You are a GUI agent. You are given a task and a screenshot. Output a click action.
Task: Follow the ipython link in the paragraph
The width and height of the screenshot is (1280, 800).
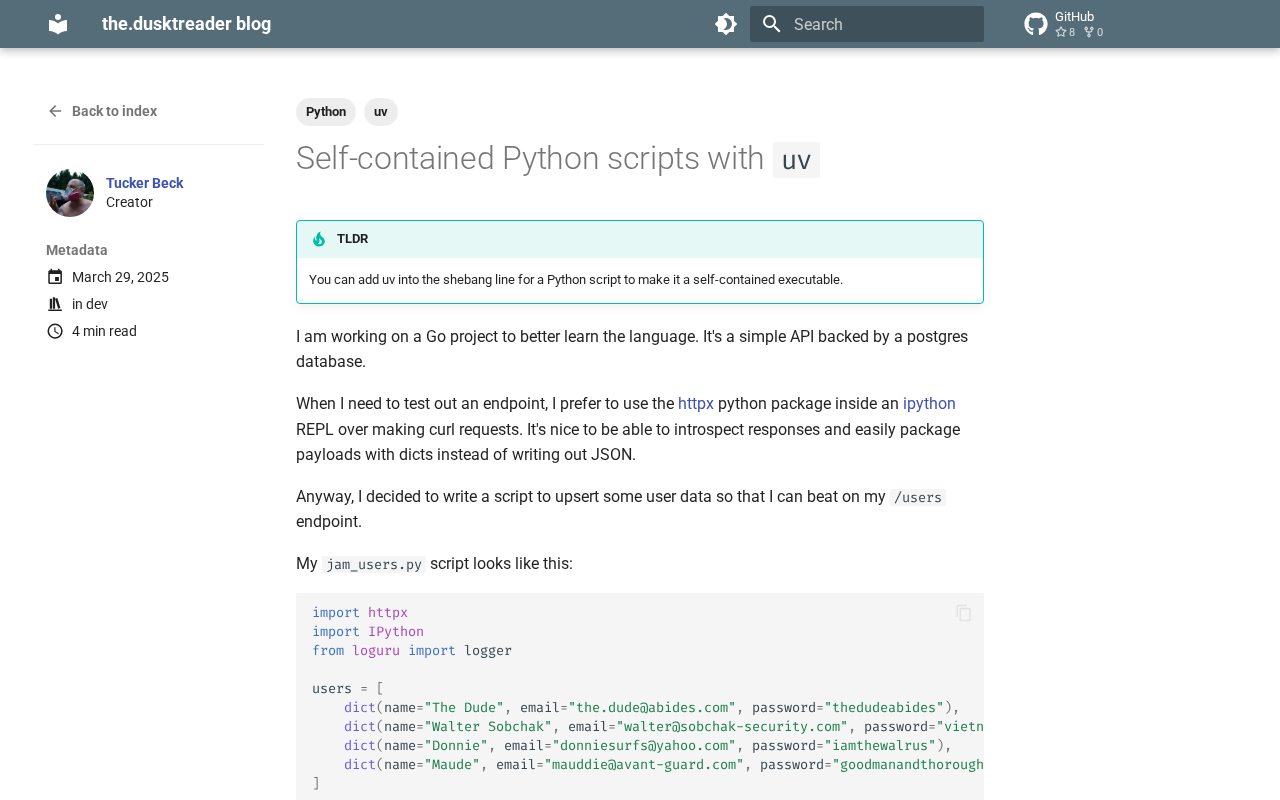coord(929,403)
